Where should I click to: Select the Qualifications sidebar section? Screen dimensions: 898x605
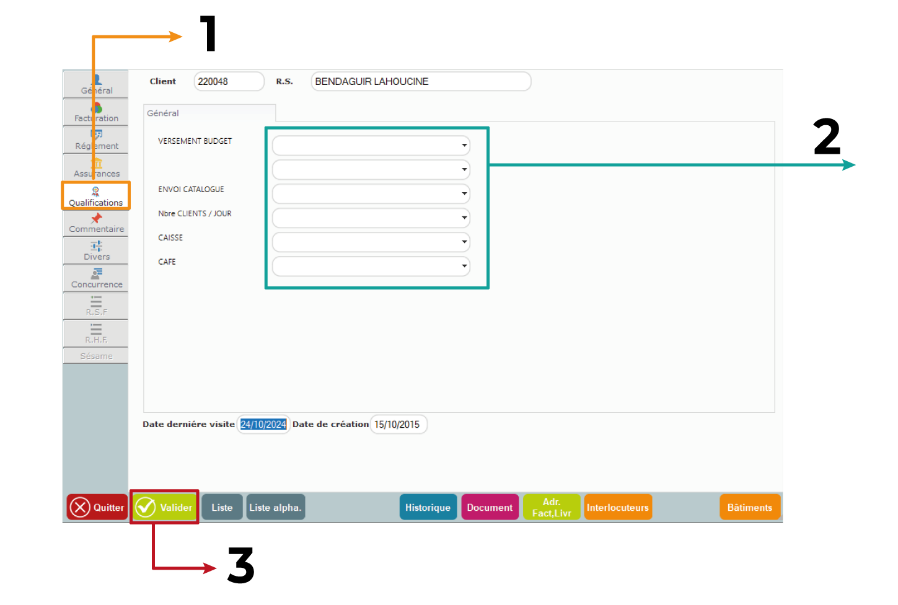(96, 196)
